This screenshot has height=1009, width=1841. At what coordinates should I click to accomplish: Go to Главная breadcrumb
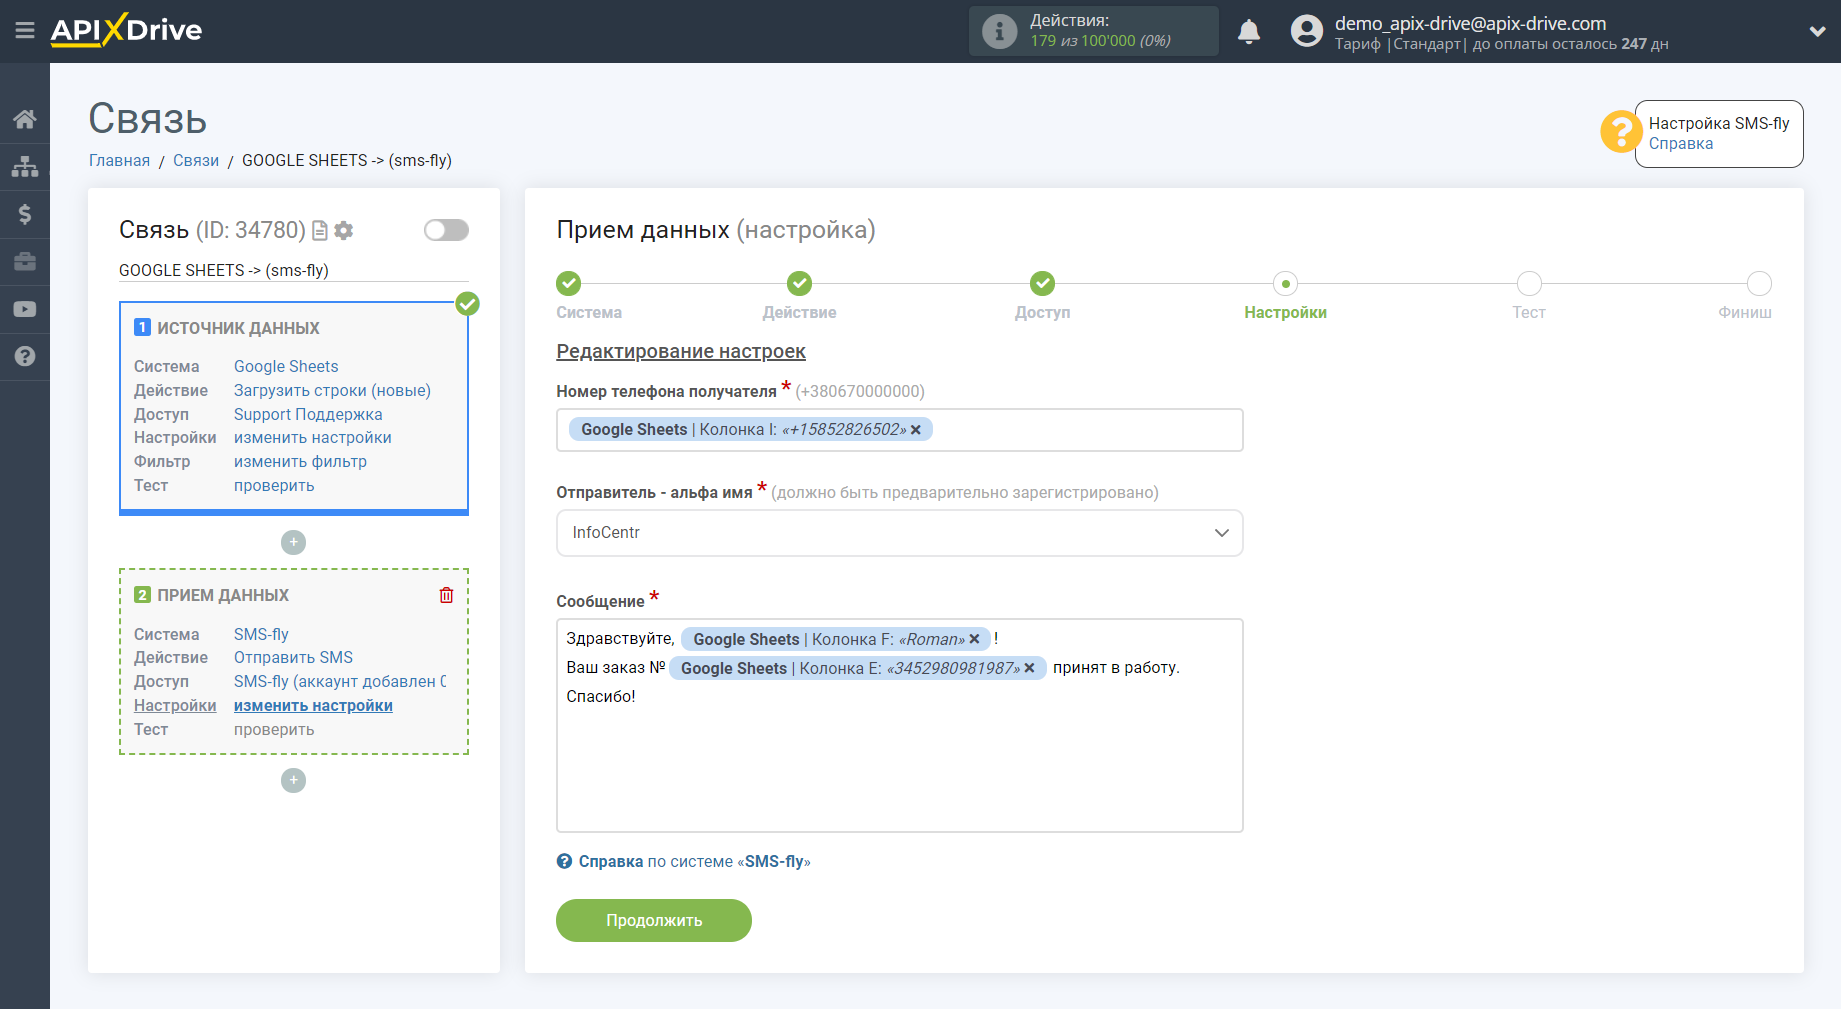click(119, 160)
